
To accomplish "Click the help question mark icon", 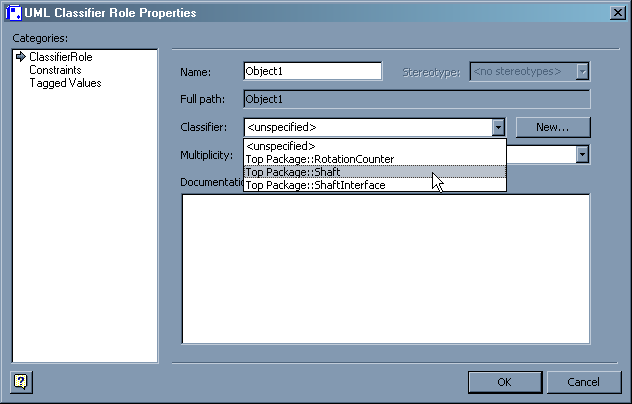I will pyautogui.click(x=20, y=381).
